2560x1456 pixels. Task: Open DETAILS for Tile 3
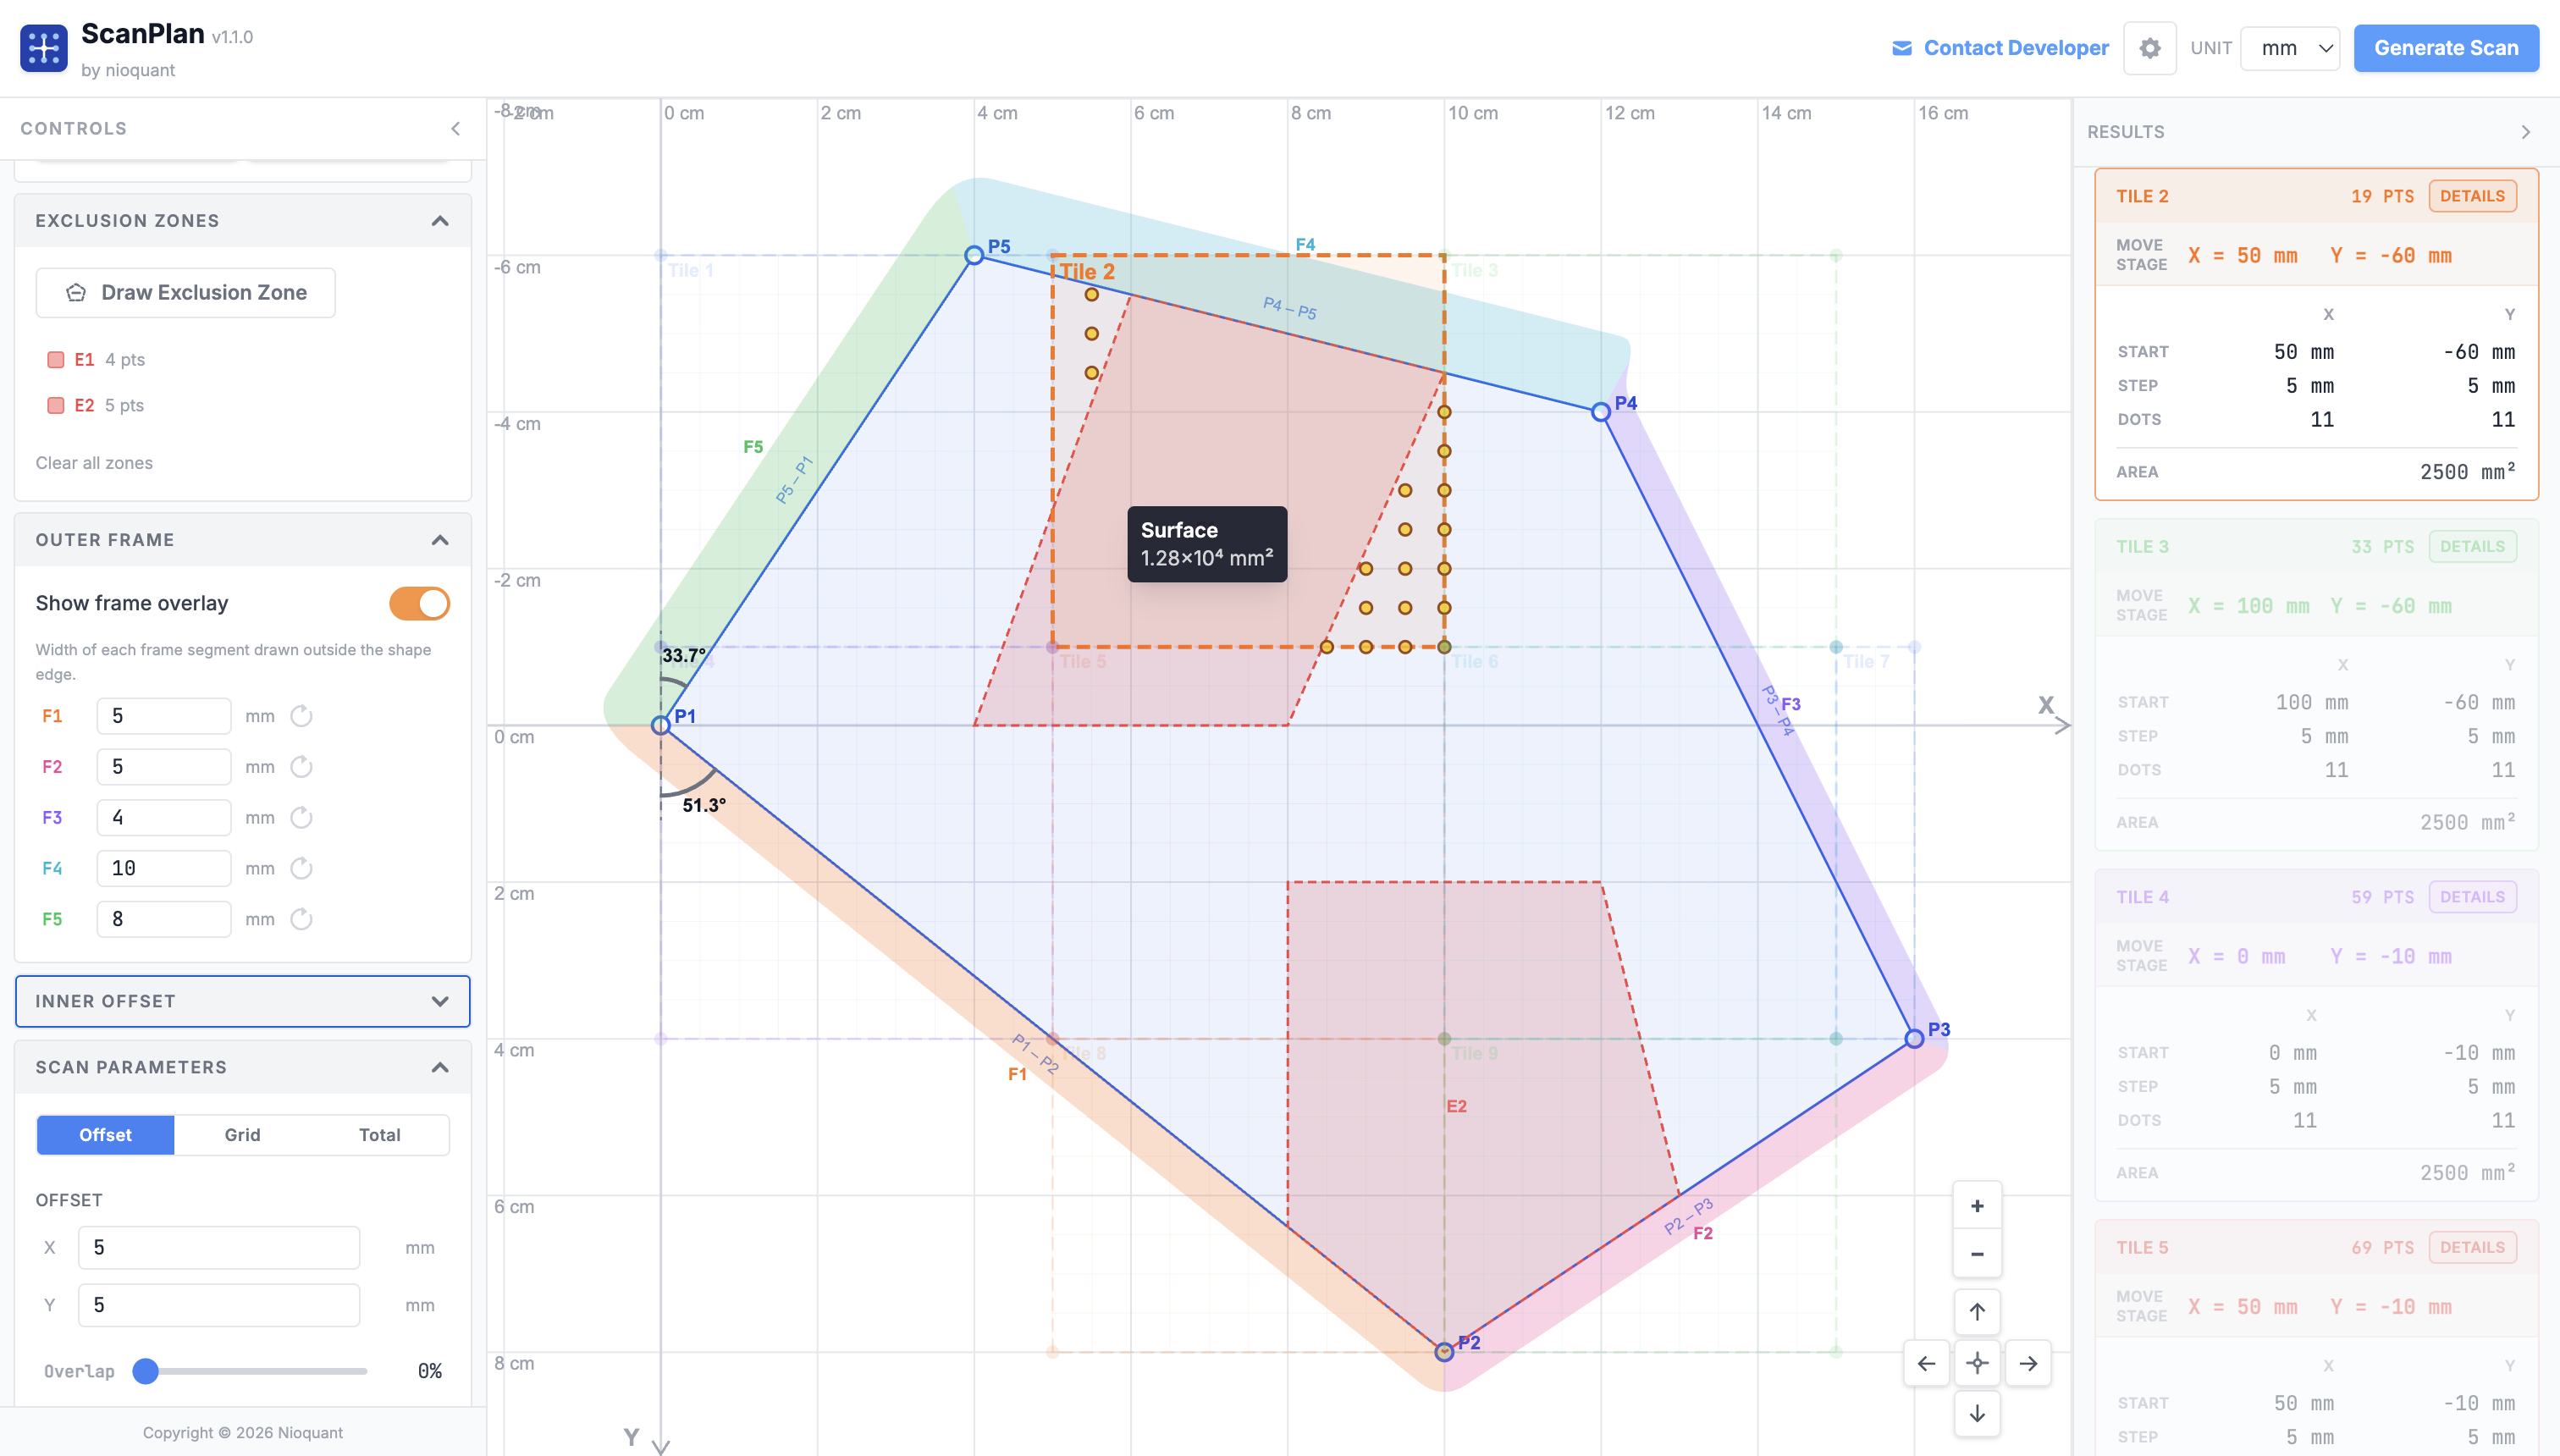tap(2472, 546)
